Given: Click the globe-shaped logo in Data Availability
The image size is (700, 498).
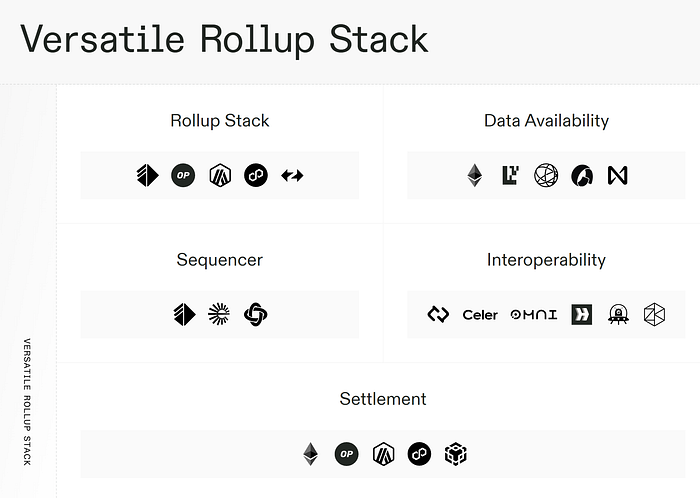Looking at the screenshot, I should (546, 175).
